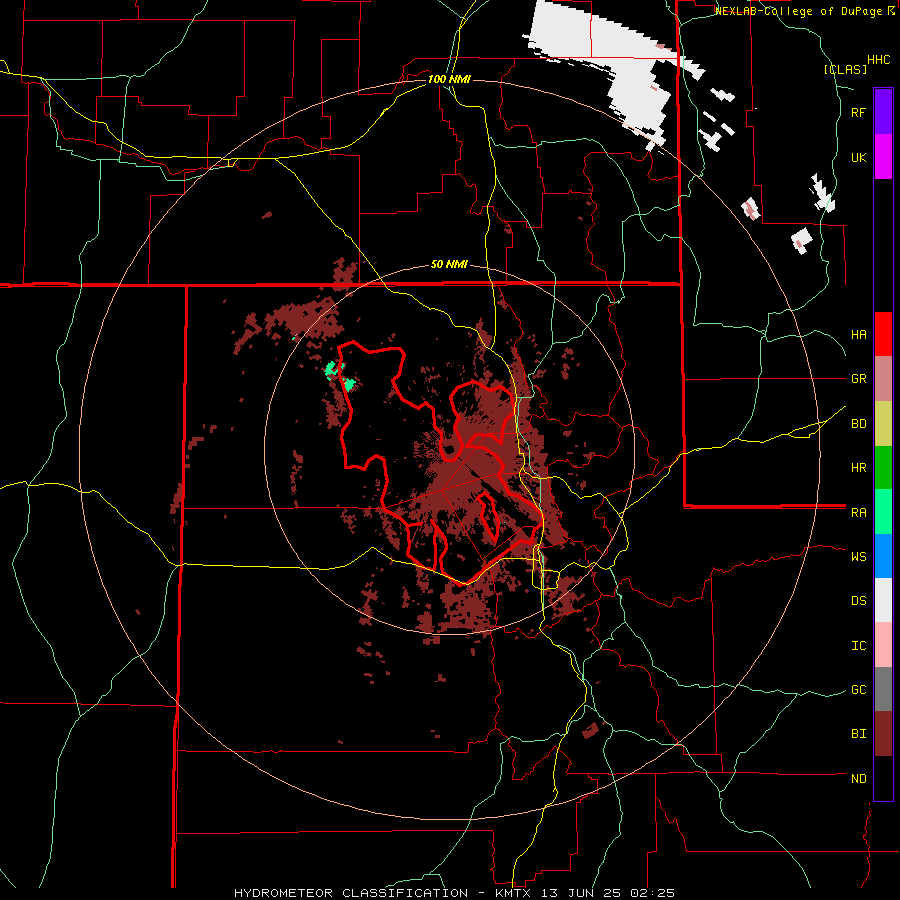Viewport: 900px width, 900px height.
Task: Click the WS legend label
Action: pyautogui.click(x=858, y=557)
